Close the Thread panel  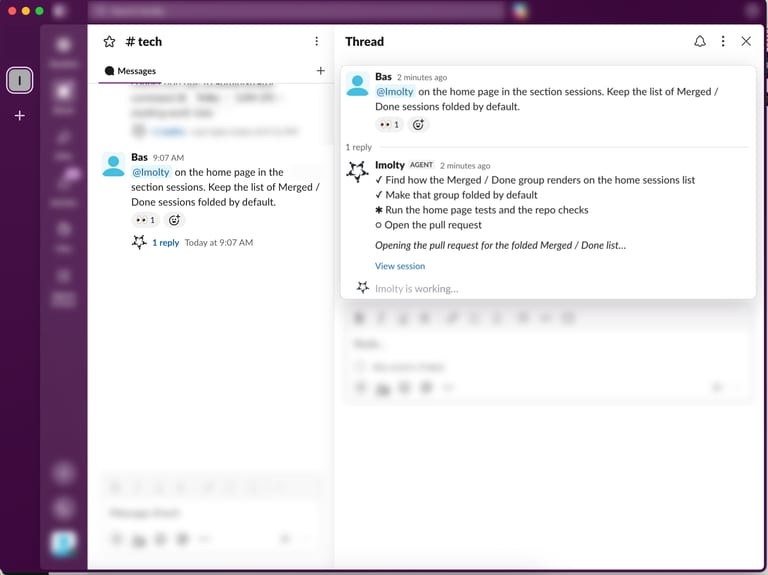coord(746,41)
